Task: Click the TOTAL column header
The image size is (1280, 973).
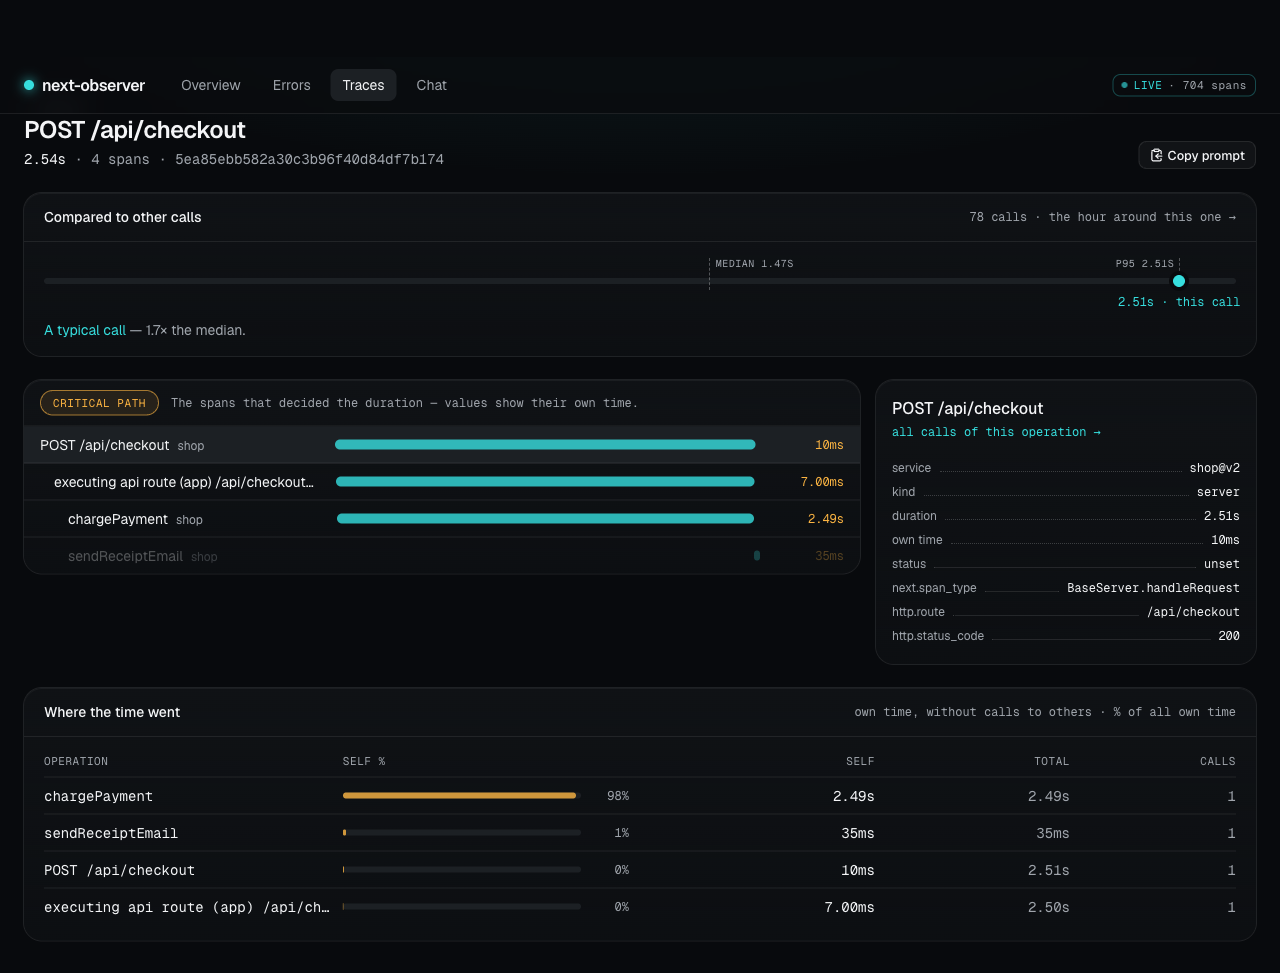Action: [x=1052, y=761]
